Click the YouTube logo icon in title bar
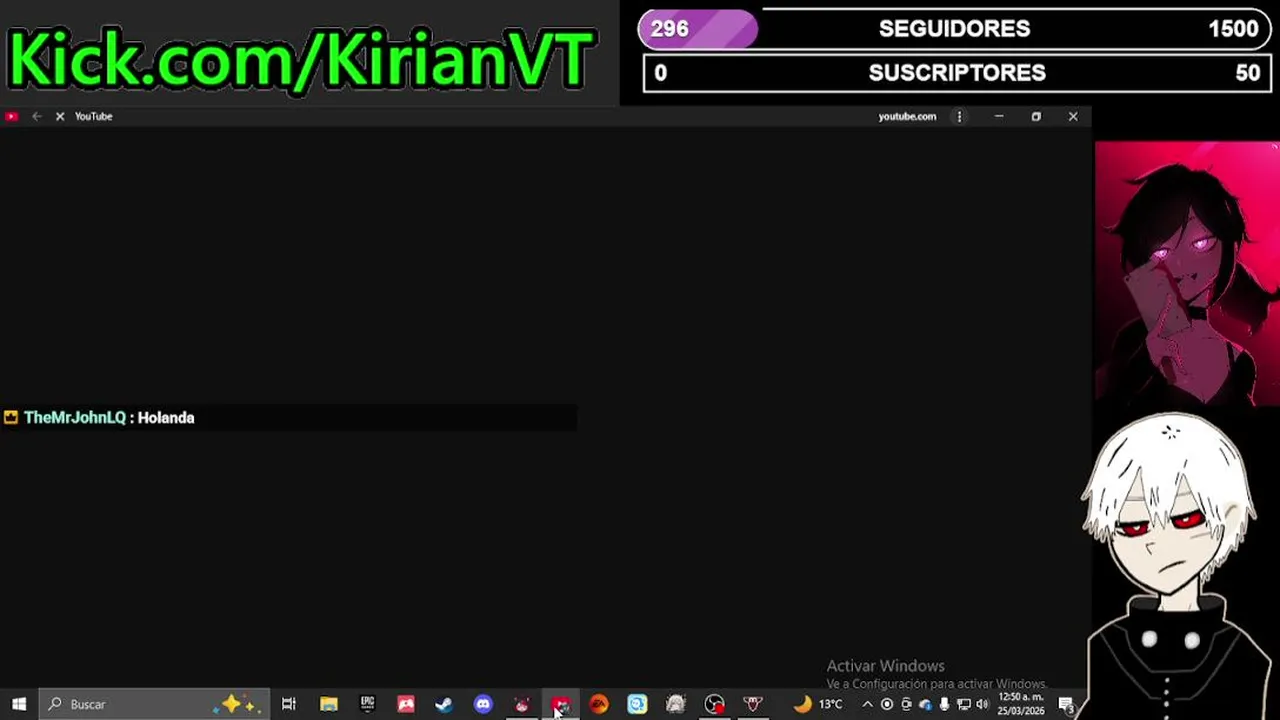1280x720 pixels. point(11,116)
